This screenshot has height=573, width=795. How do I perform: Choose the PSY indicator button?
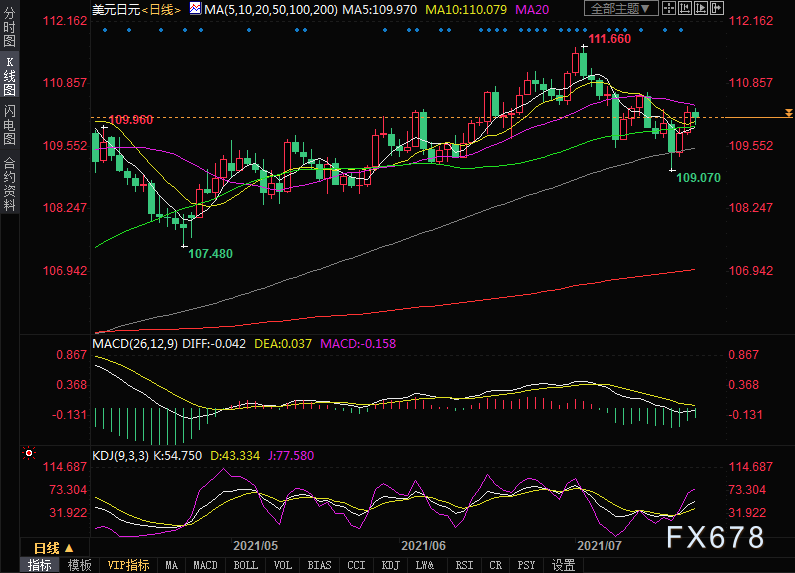click(x=526, y=565)
